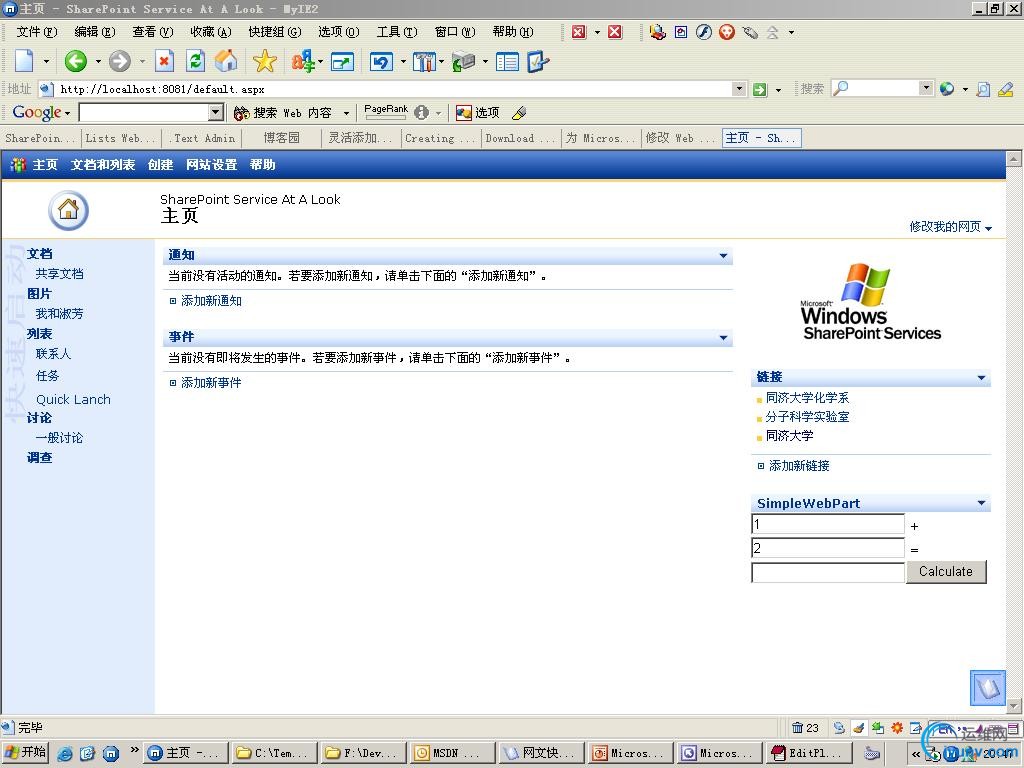The width and height of the screenshot is (1024, 768).
Task: Click the printer toolbar icon
Action: pos(464,61)
